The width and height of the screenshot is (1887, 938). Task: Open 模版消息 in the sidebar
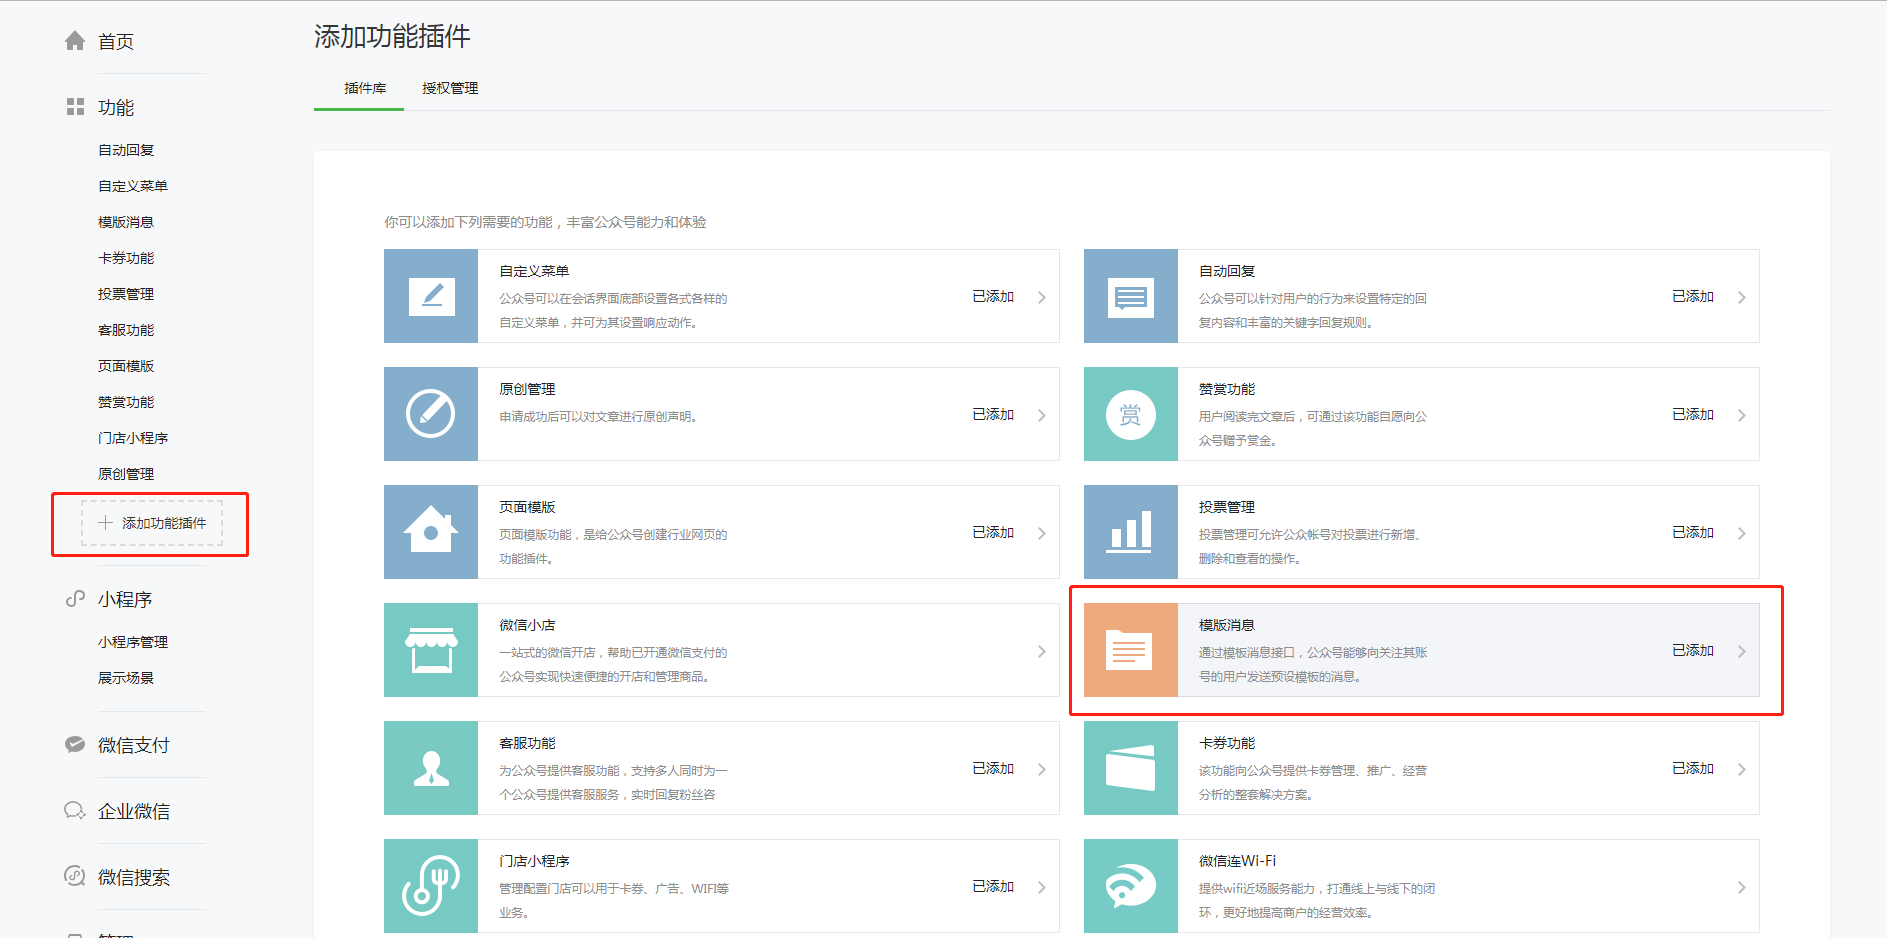point(126,222)
